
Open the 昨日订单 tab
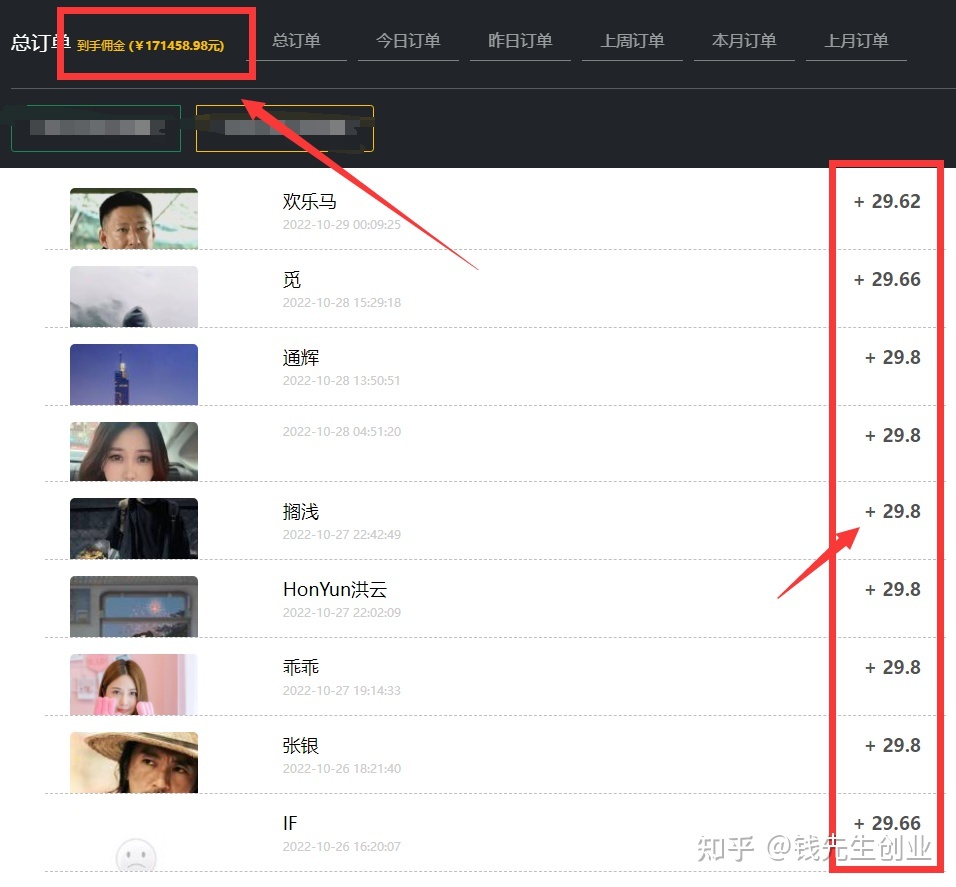(520, 41)
